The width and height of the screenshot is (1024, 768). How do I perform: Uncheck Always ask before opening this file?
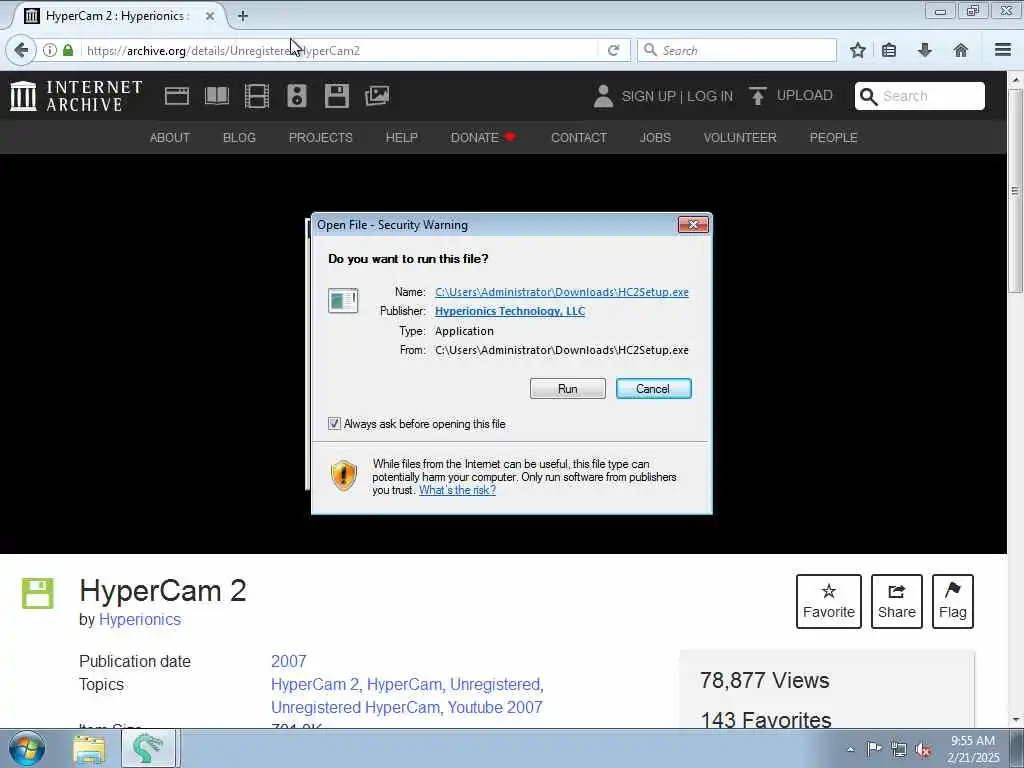[334, 424]
